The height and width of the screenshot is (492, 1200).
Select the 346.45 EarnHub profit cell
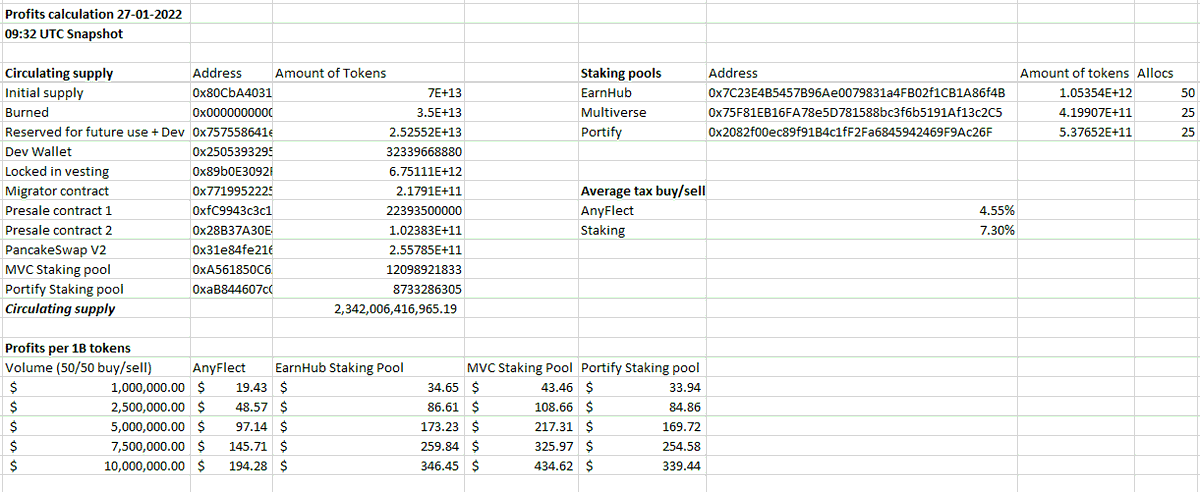pos(441,465)
